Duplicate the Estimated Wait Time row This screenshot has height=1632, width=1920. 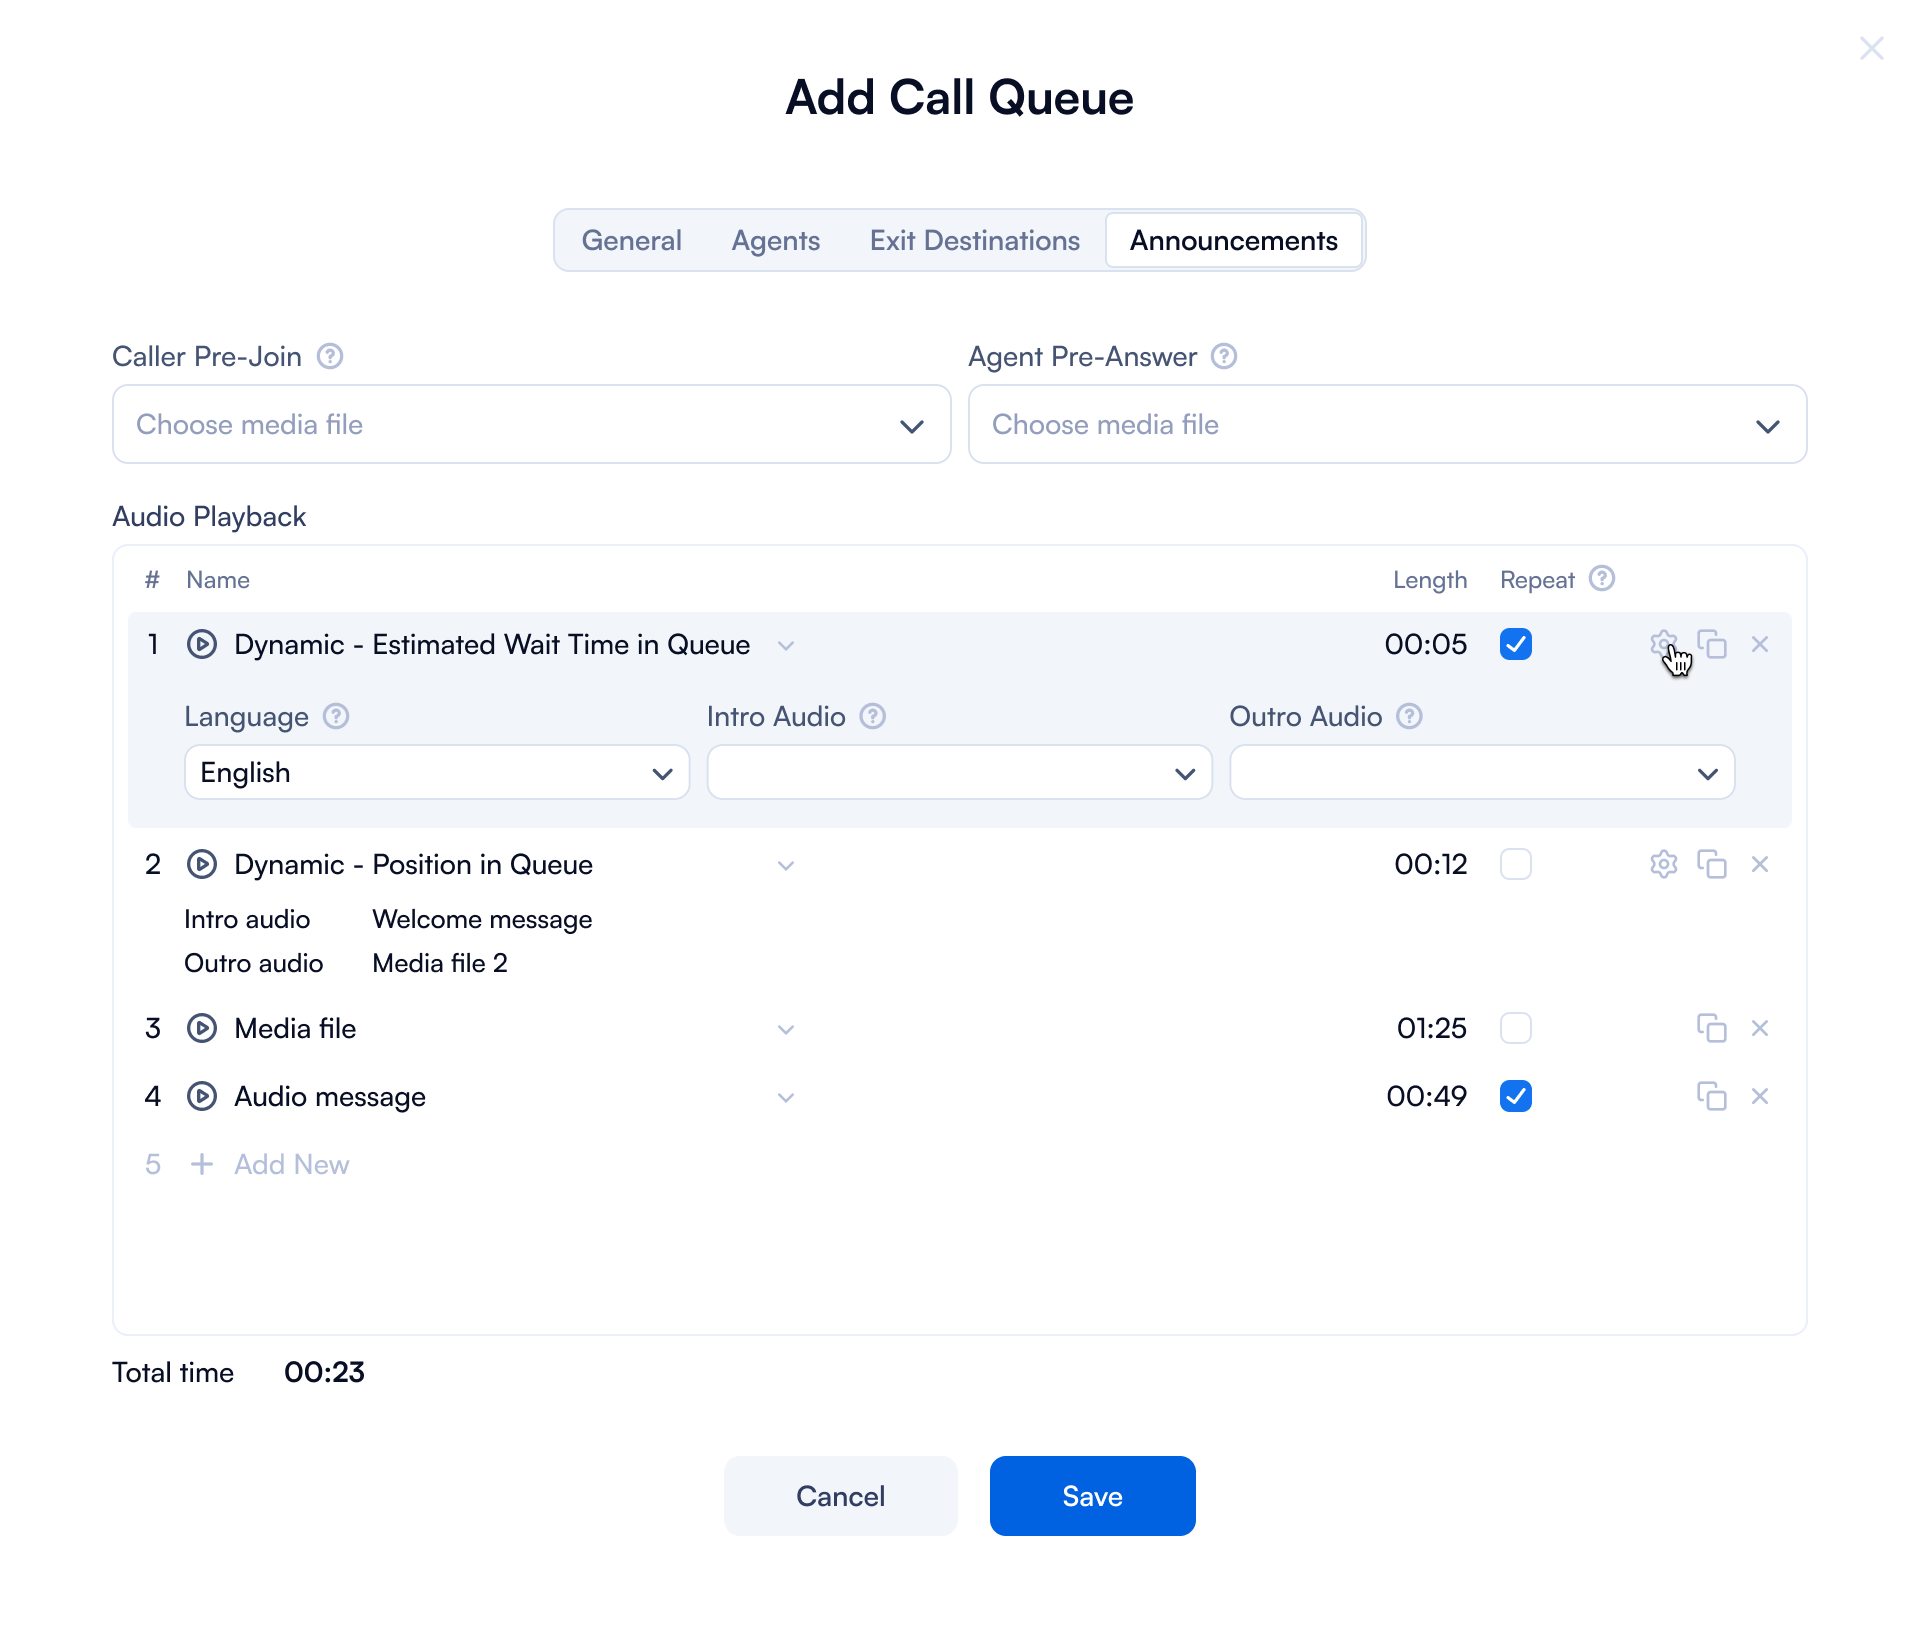pos(1713,644)
